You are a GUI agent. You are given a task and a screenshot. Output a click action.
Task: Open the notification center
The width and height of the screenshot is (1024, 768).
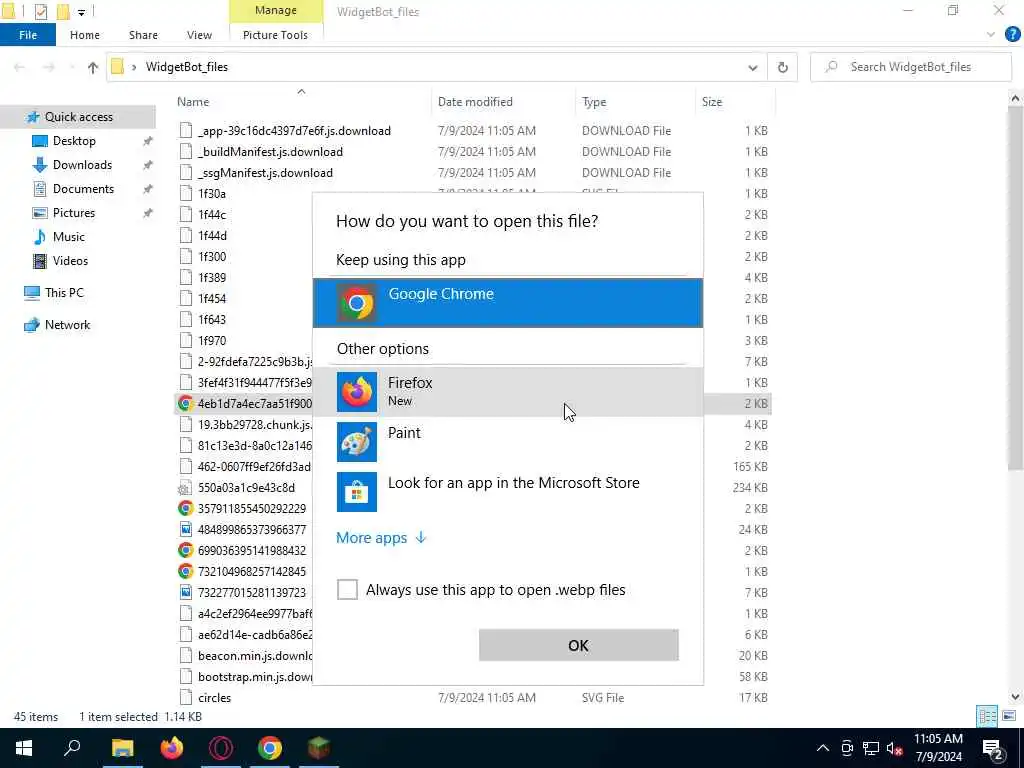click(x=993, y=748)
